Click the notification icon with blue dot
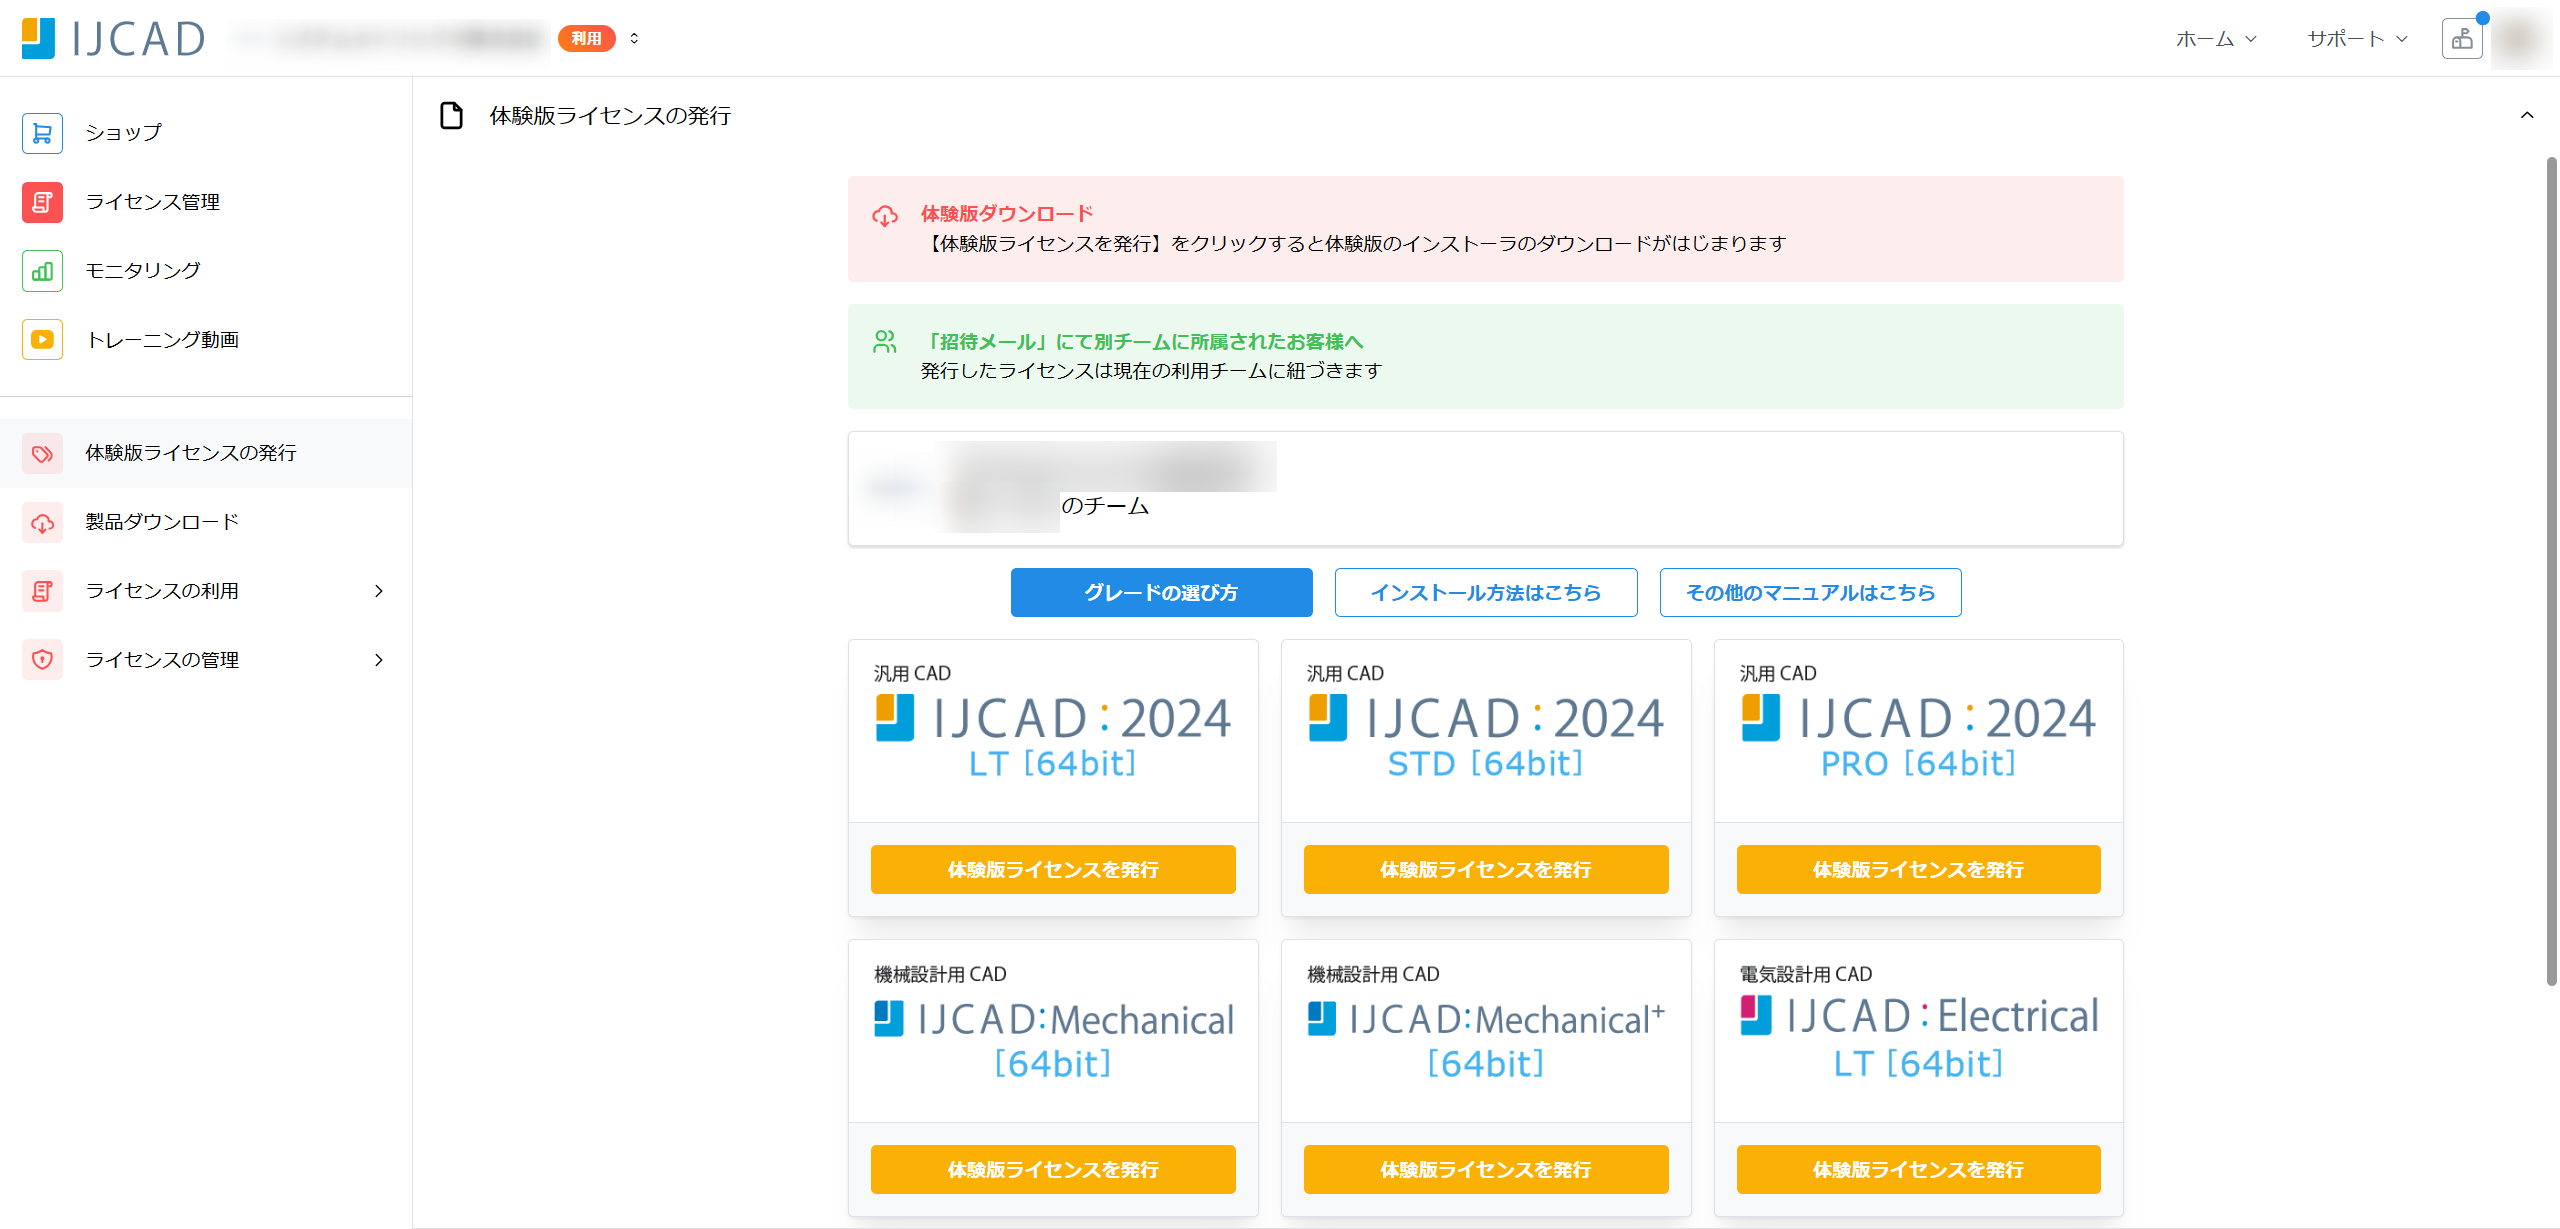The image size is (2560, 1229). click(x=2462, y=39)
